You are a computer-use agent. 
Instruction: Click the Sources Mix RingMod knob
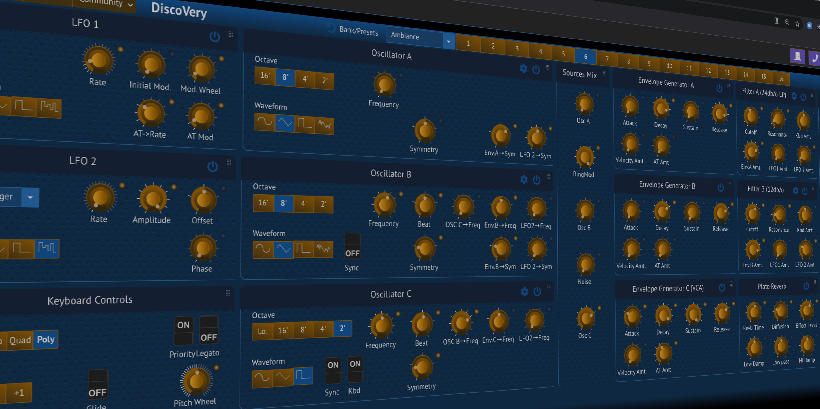tap(584, 157)
